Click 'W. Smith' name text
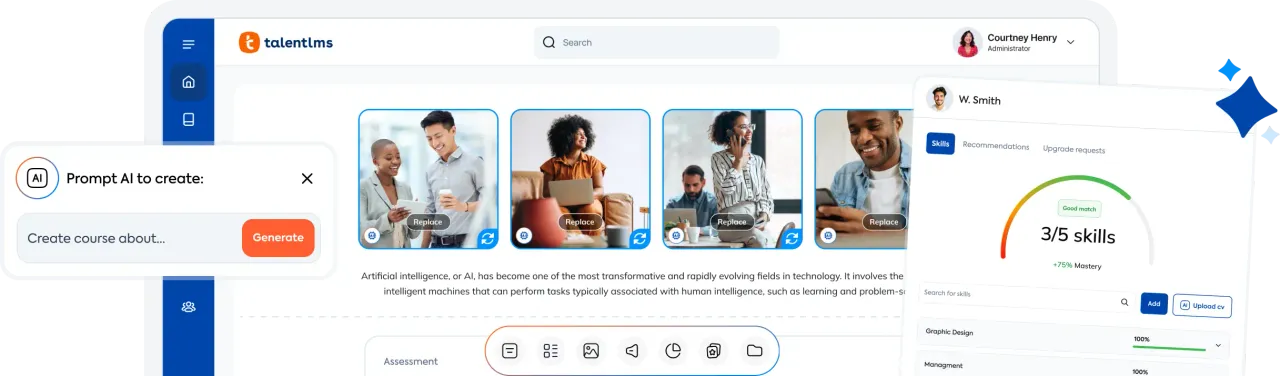The width and height of the screenshot is (1280, 376). coord(980,100)
